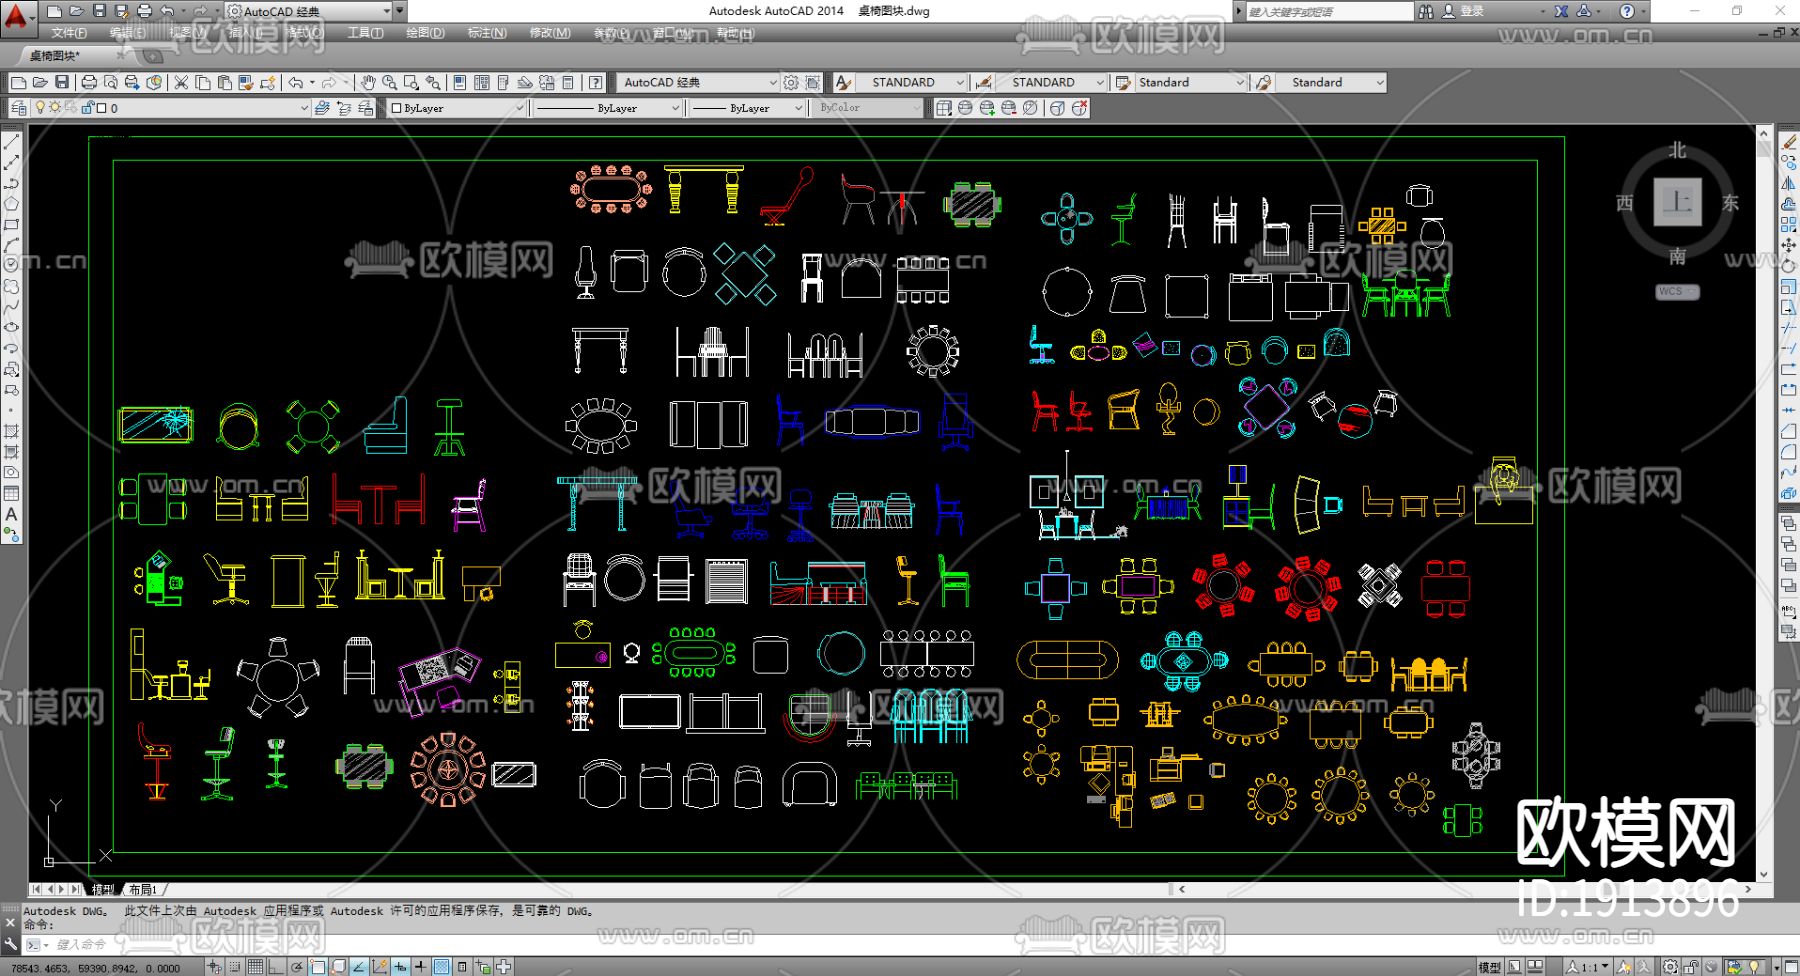Expand the layer '0' dropdown list
Screen dimensions: 1800x976
[304, 108]
